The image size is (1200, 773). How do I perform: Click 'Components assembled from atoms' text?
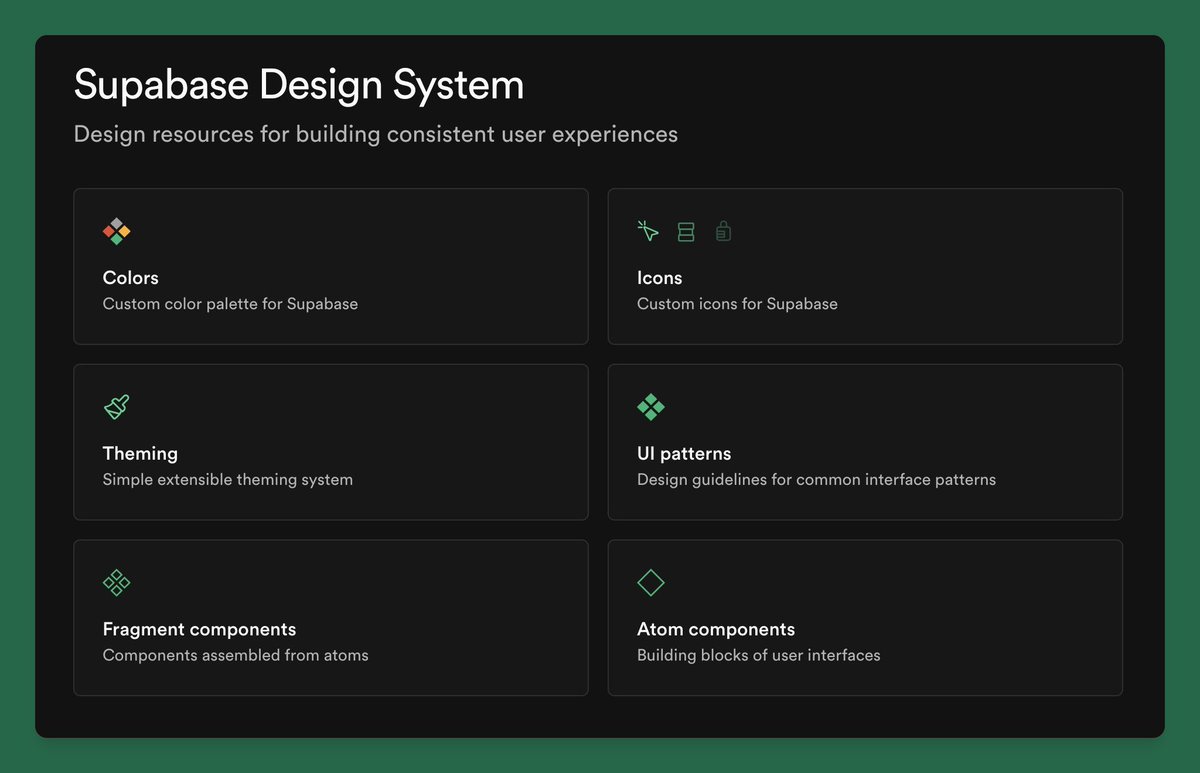[x=236, y=656]
